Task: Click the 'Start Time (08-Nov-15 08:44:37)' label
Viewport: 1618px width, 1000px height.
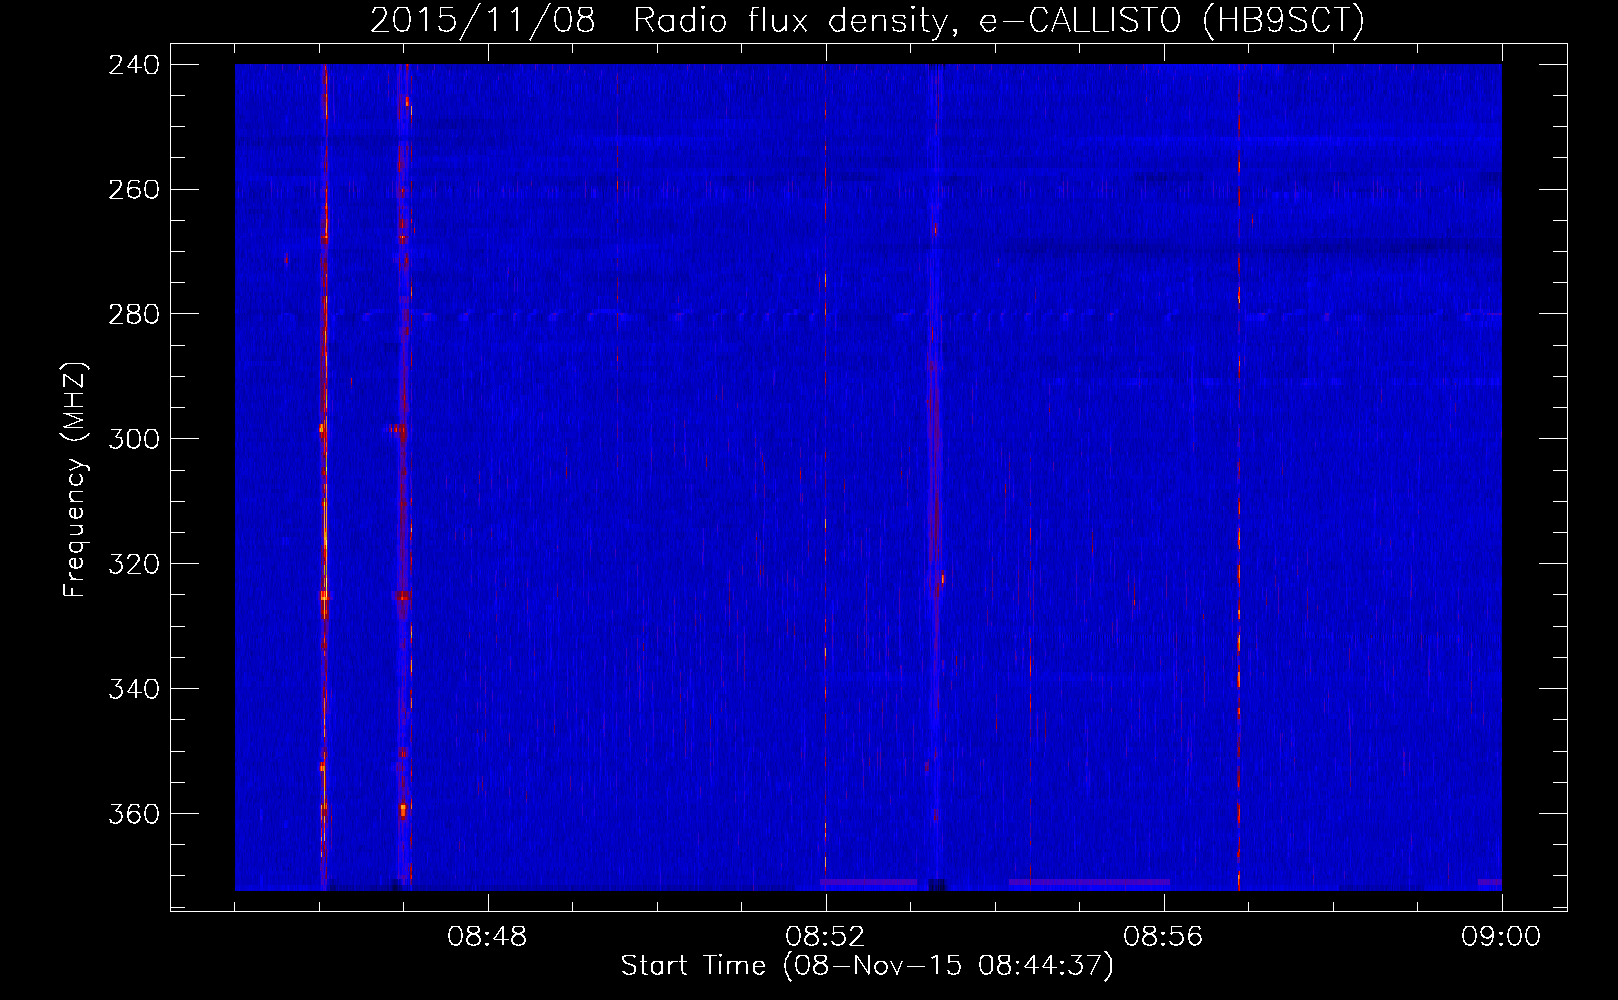Action: click(867, 966)
